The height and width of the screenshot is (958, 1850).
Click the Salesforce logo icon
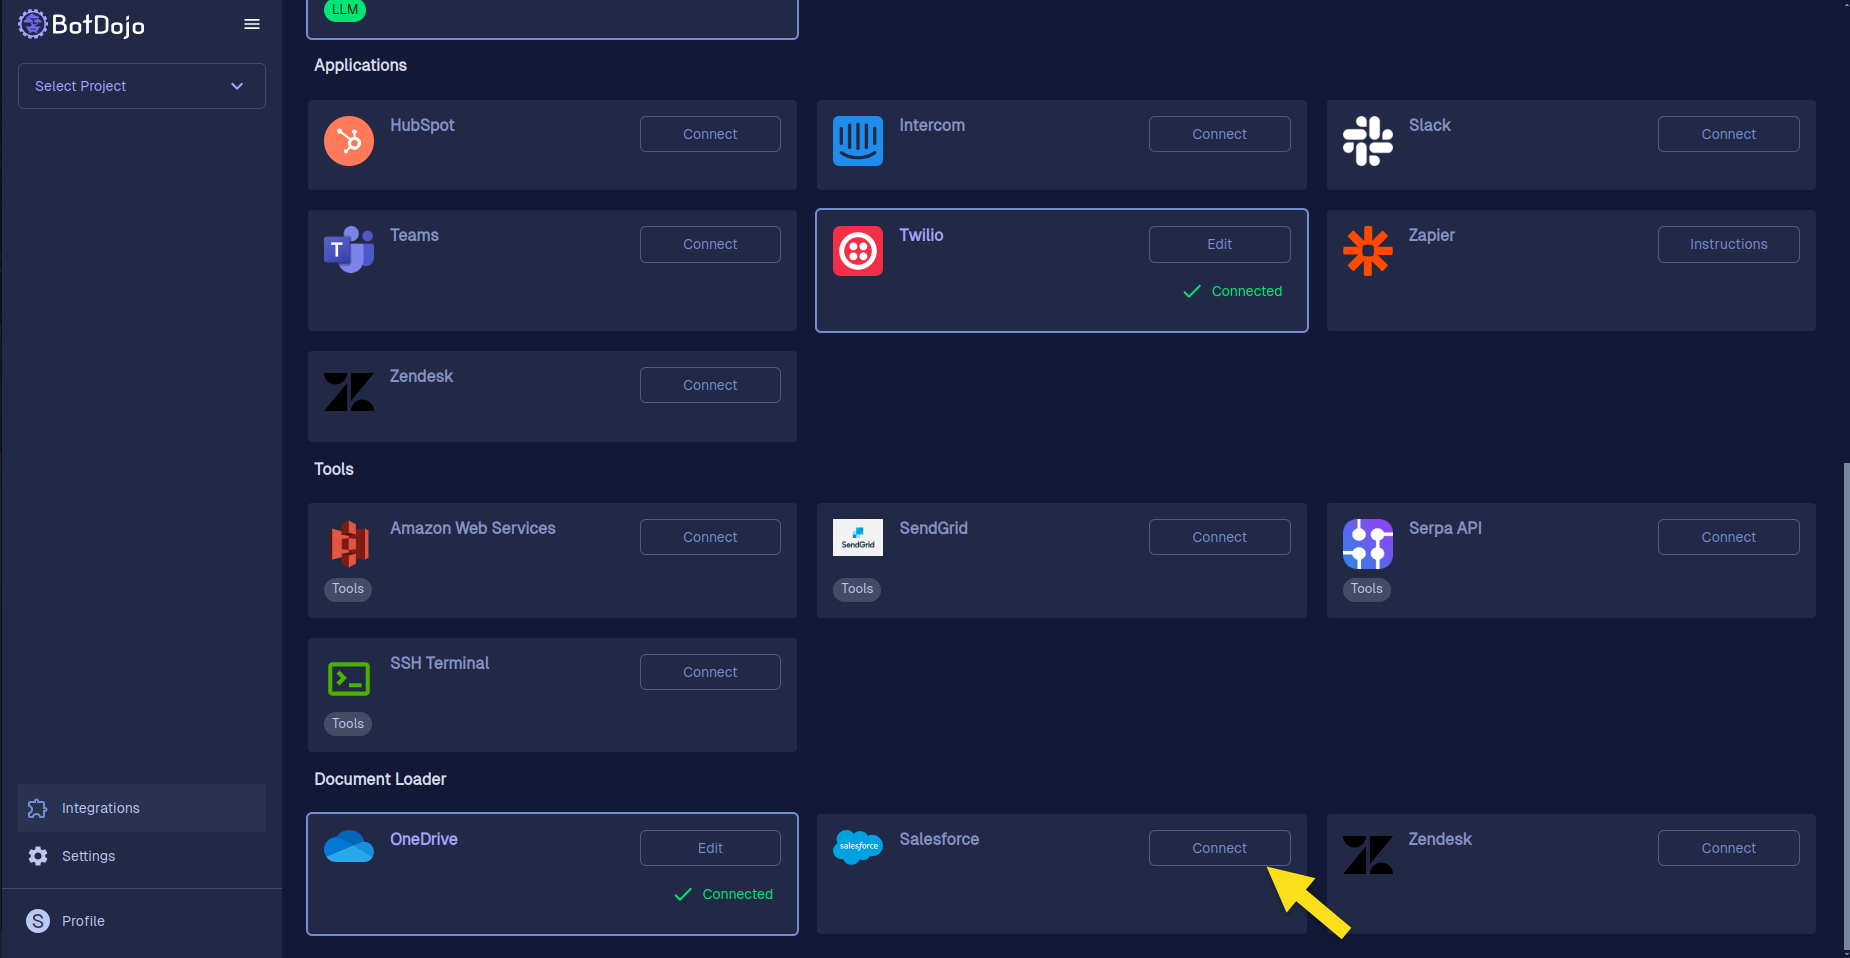pos(858,847)
